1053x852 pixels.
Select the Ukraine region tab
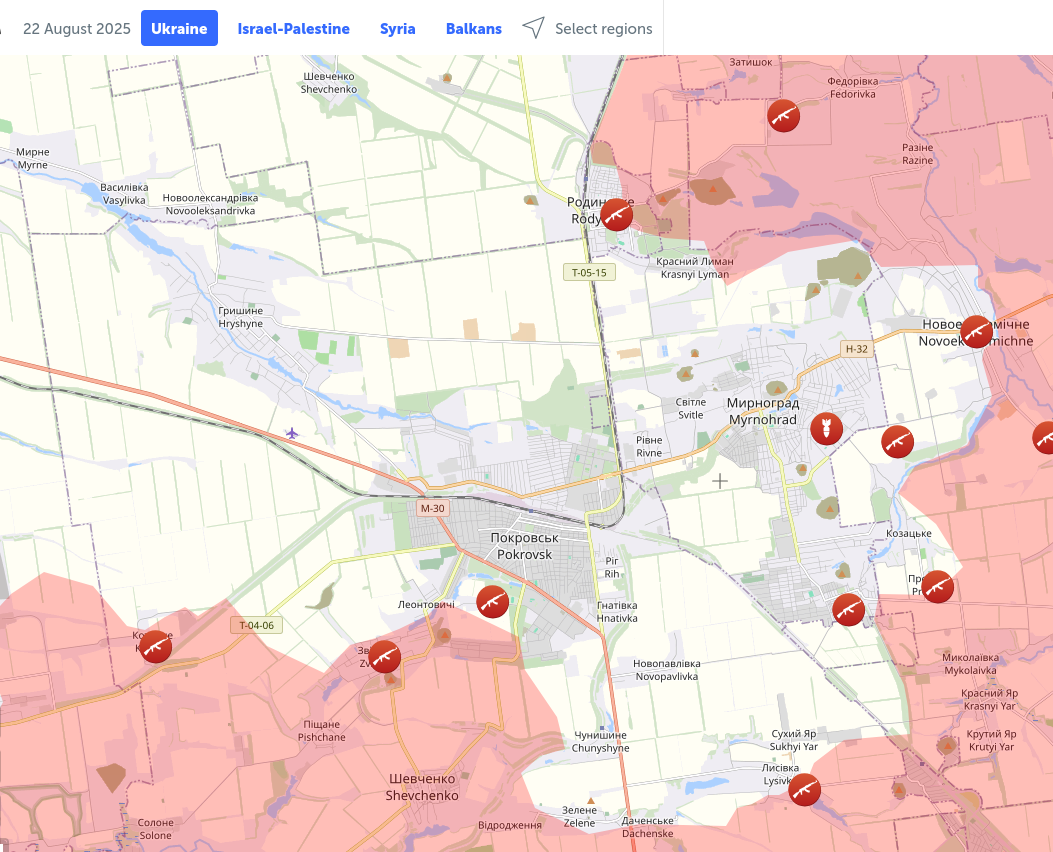click(x=179, y=28)
